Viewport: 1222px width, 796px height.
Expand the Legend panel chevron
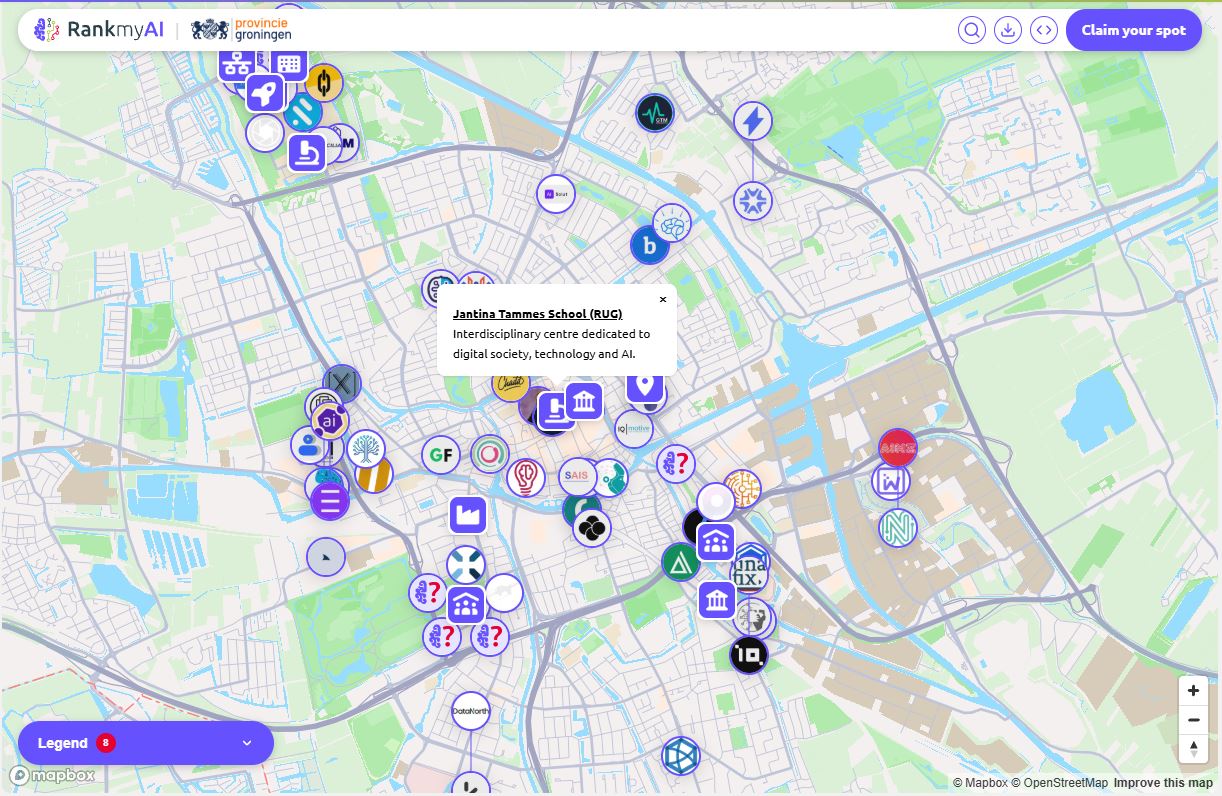pos(247,743)
